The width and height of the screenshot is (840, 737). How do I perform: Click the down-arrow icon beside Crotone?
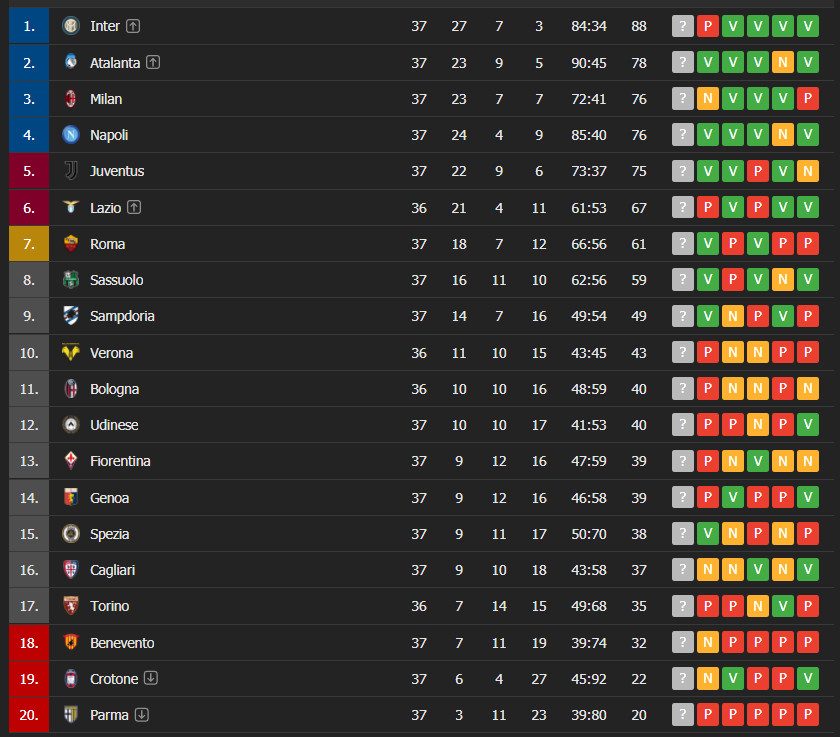pos(151,679)
